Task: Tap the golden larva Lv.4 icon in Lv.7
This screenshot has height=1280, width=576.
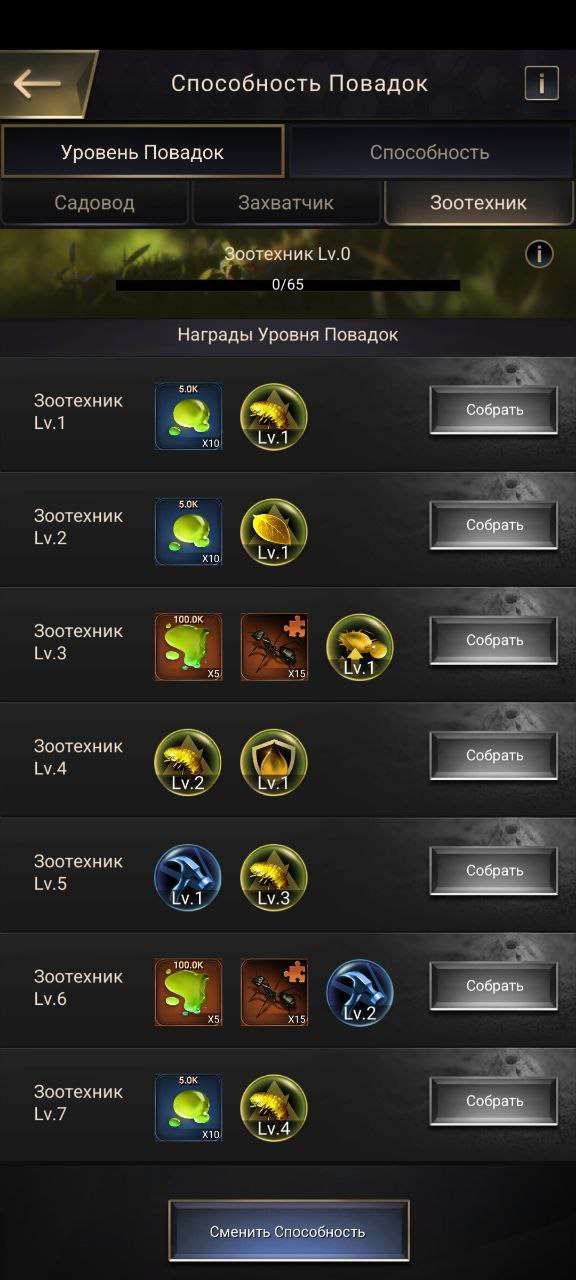Action: pyautogui.click(x=274, y=1107)
